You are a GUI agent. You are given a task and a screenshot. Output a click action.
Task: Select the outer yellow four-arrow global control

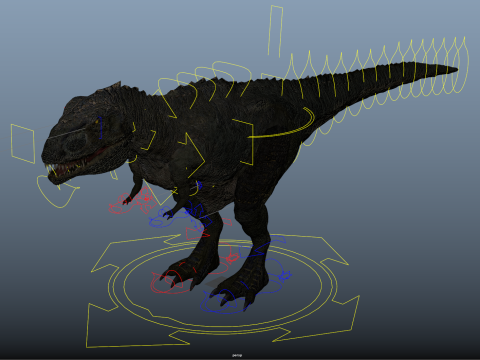pyautogui.click(x=223, y=291)
